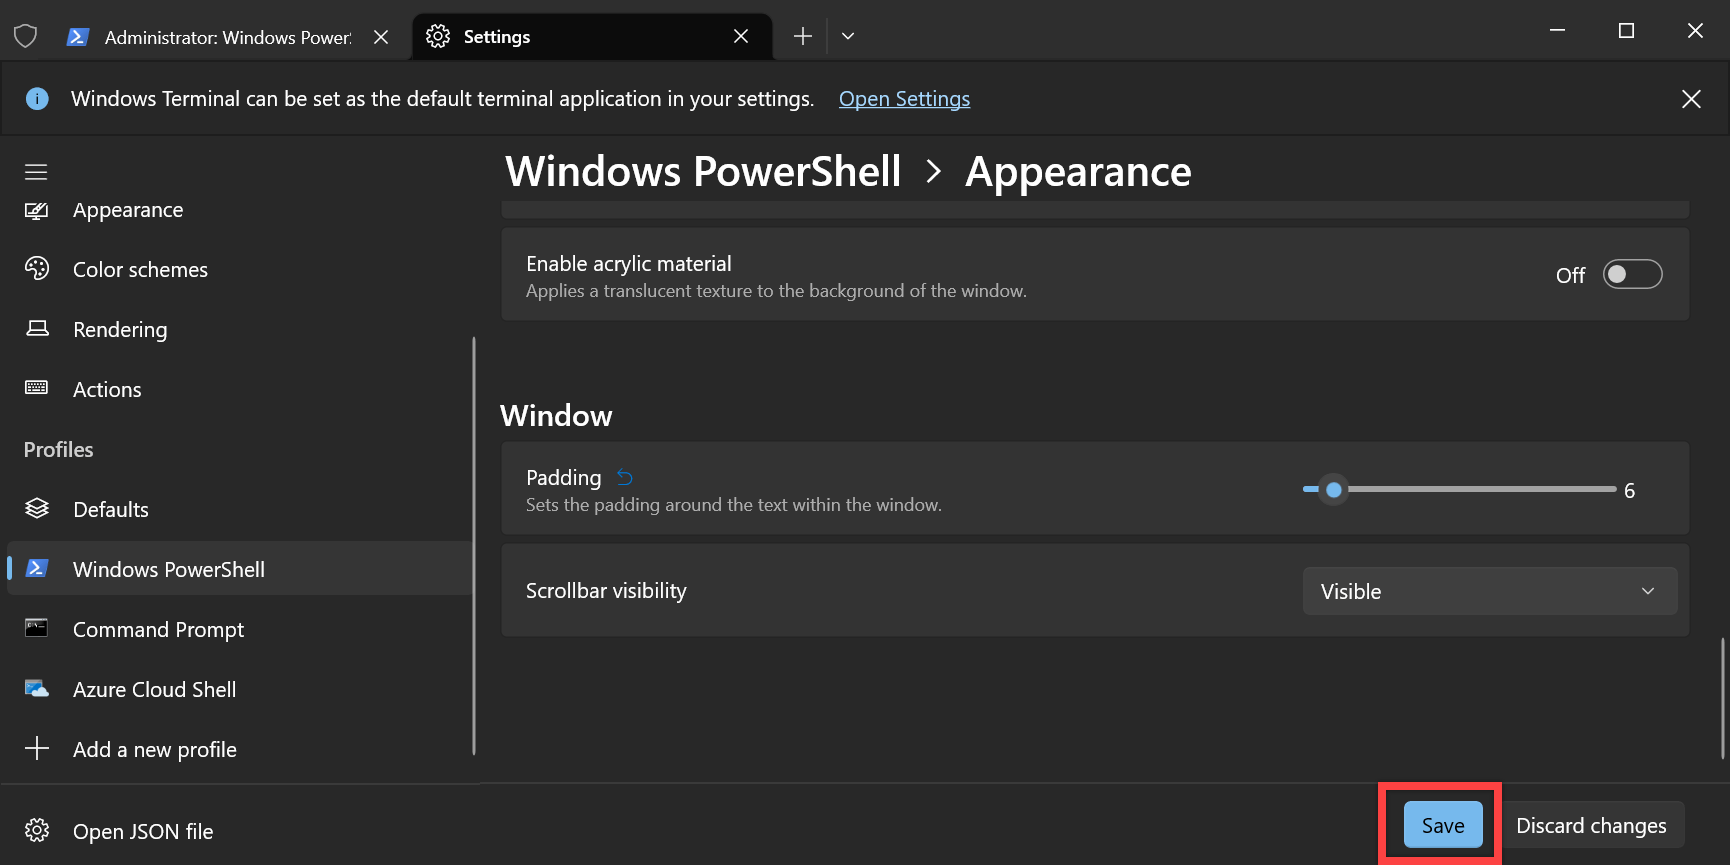Click Add a new profile
1730x865 pixels.
[238, 749]
